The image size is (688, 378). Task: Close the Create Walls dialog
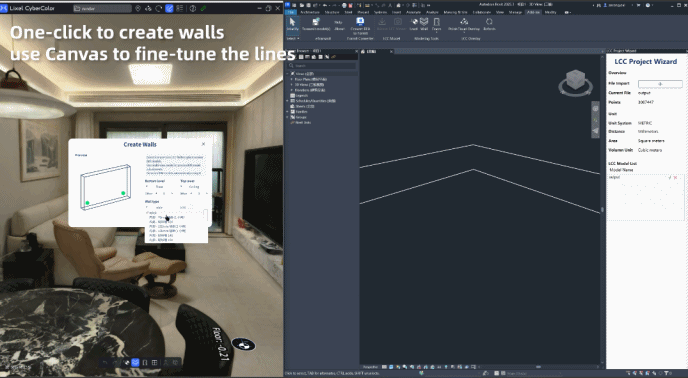203,144
